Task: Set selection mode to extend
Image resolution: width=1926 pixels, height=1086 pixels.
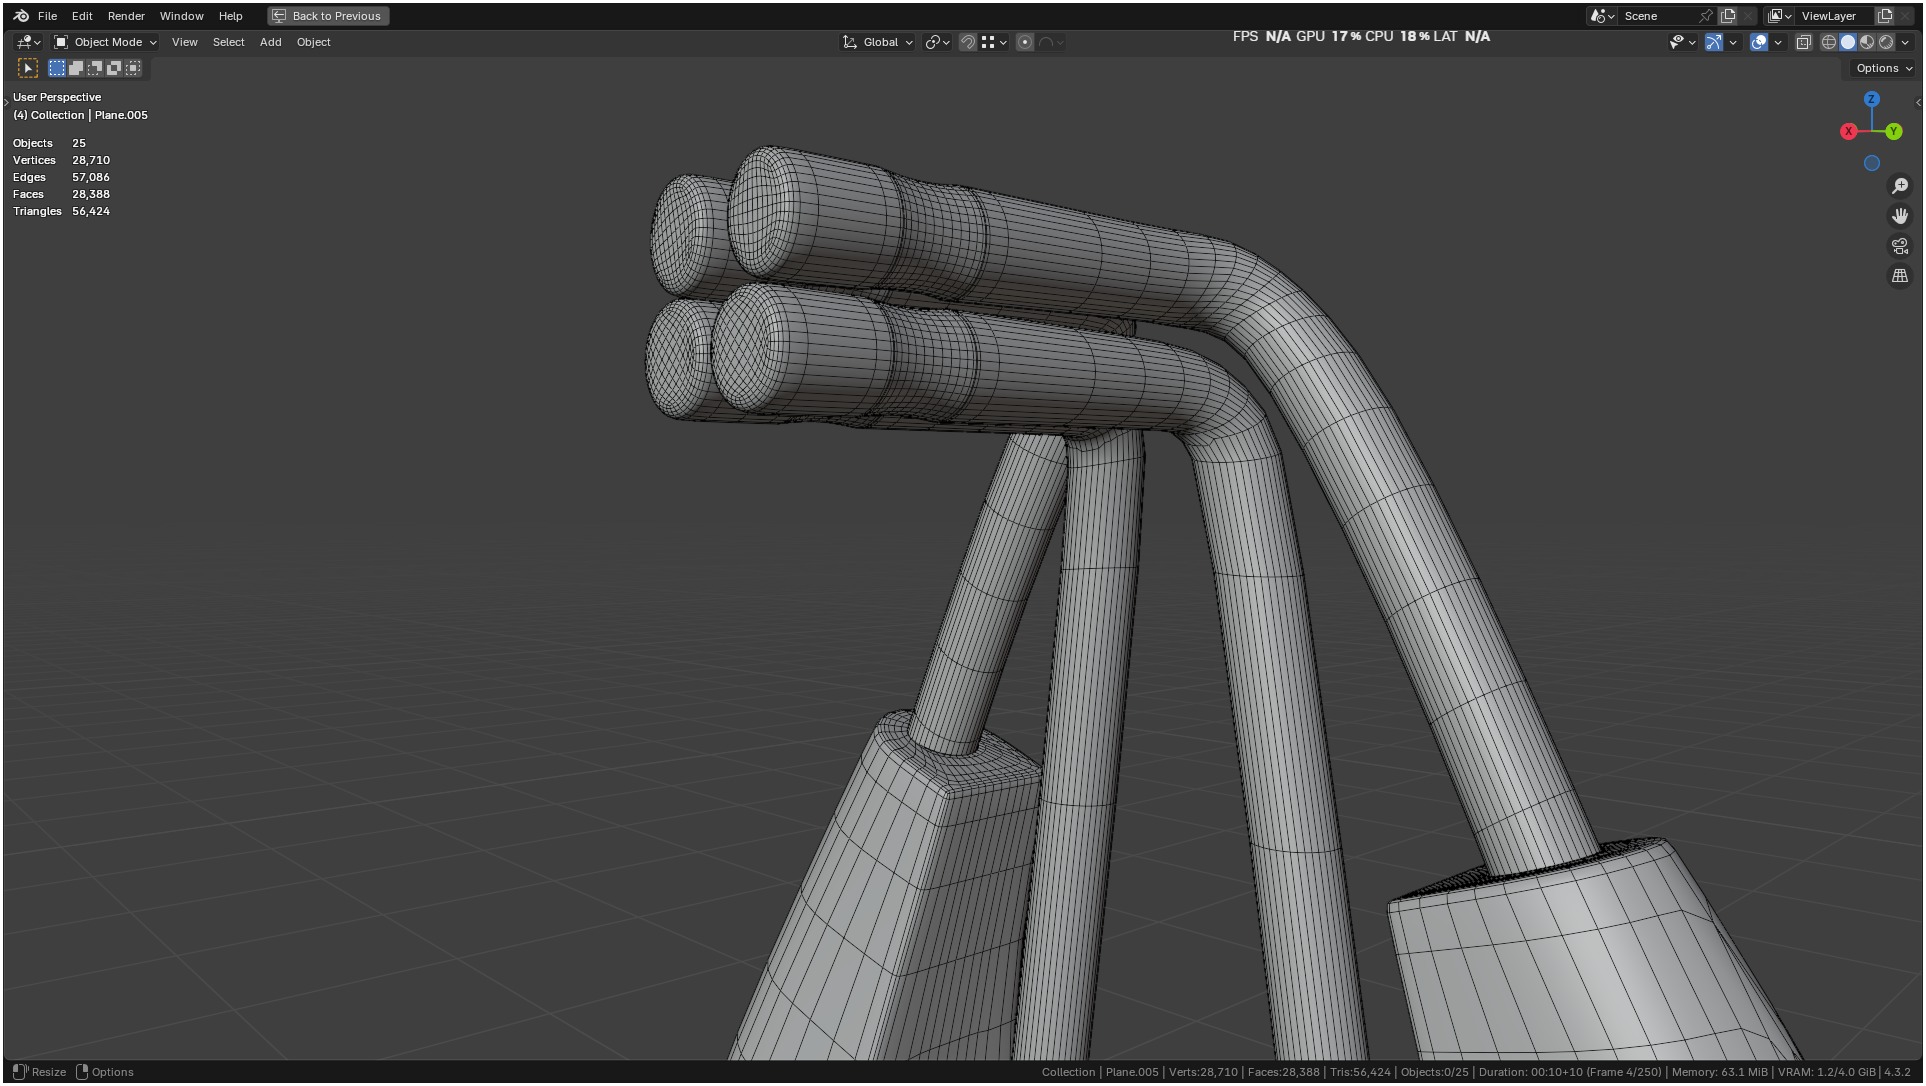Action: coord(76,68)
